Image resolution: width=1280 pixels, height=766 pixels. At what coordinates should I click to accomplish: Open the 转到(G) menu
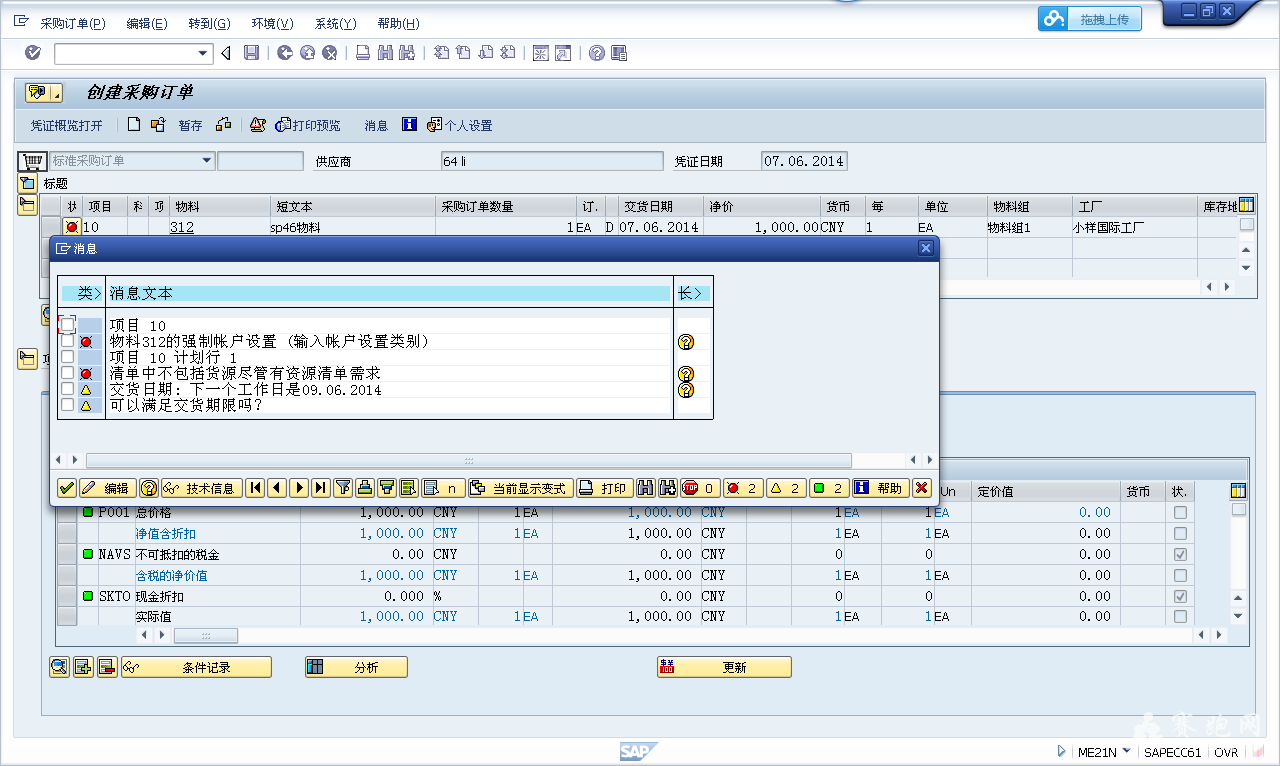click(209, 23)
